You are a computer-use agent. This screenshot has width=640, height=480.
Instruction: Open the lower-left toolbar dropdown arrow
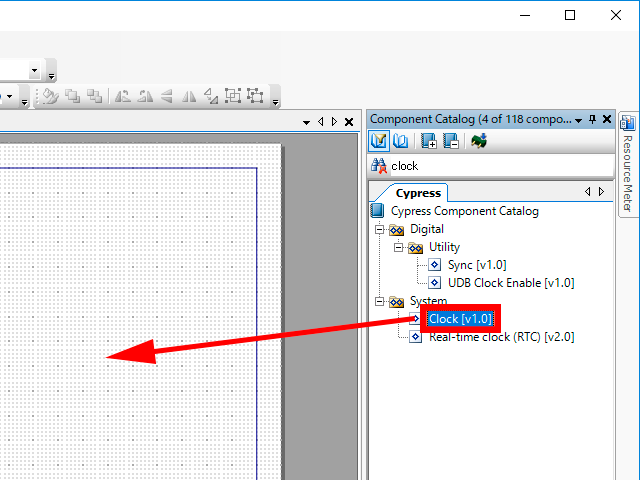point(10,97)
